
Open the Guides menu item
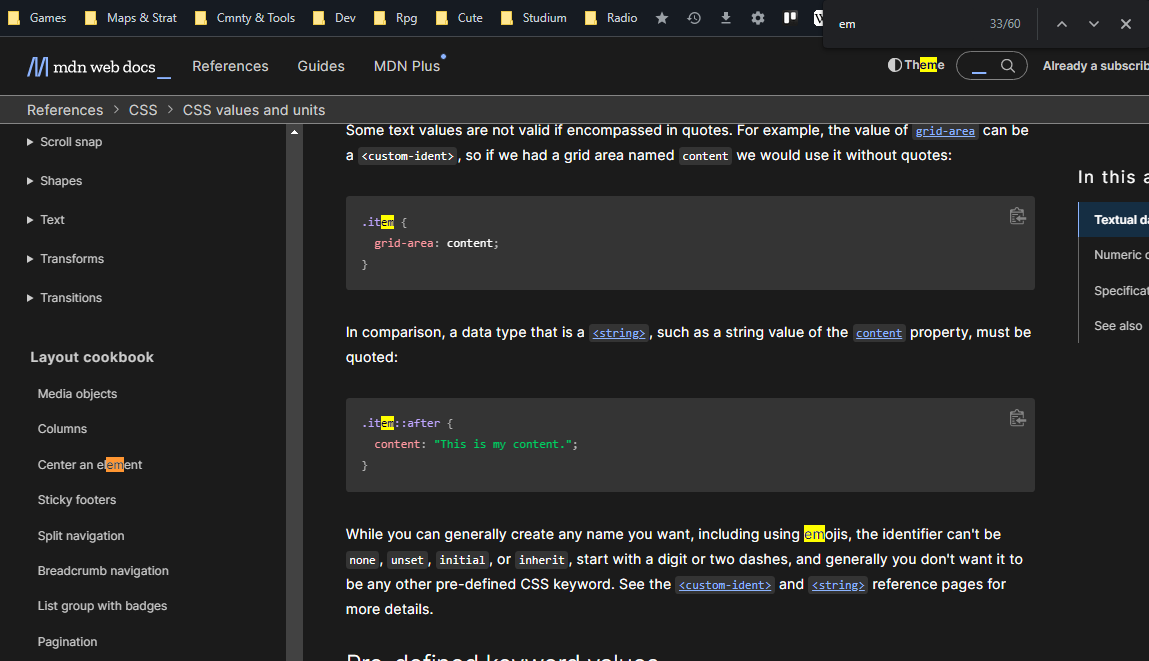coord(320,65)
